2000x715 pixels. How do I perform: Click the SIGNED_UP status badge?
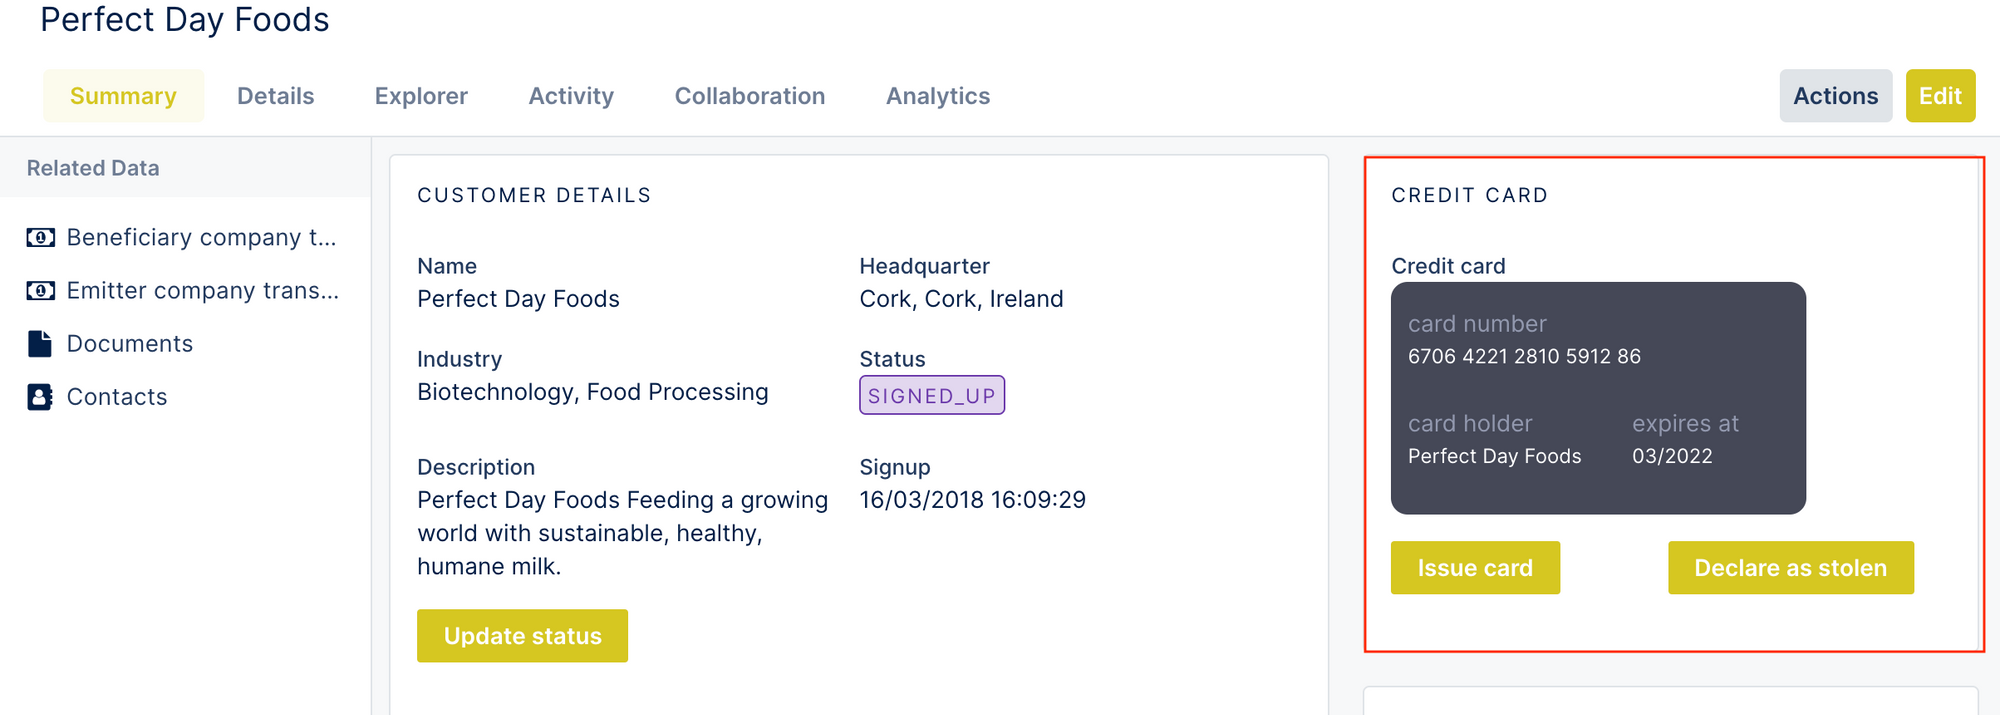(x=932, y=395)
